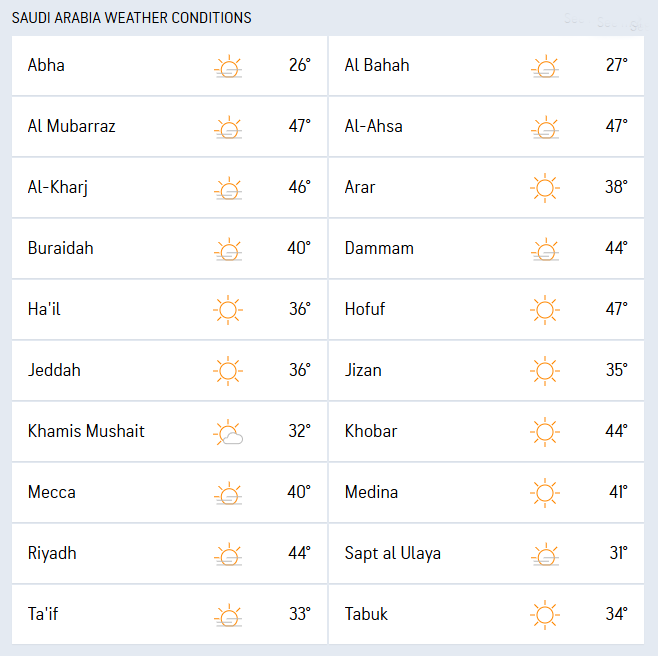Click the Saudi Arabia Weather Conditions heading
The height and width of the screenshot is (656, 658).
coord(131,18)
